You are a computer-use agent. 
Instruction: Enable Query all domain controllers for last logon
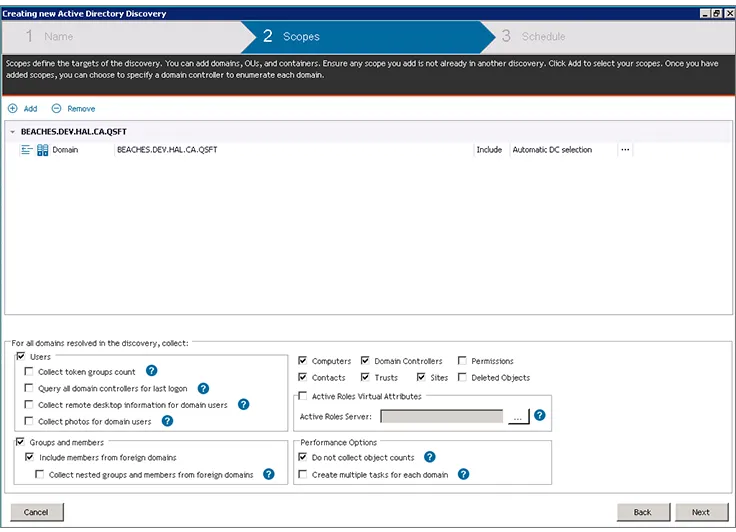pyautogui.click(x=29, y=388)
